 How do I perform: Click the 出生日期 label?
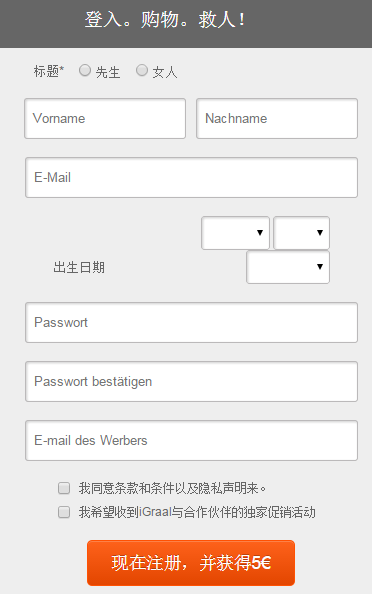click(x=79, y=267)
